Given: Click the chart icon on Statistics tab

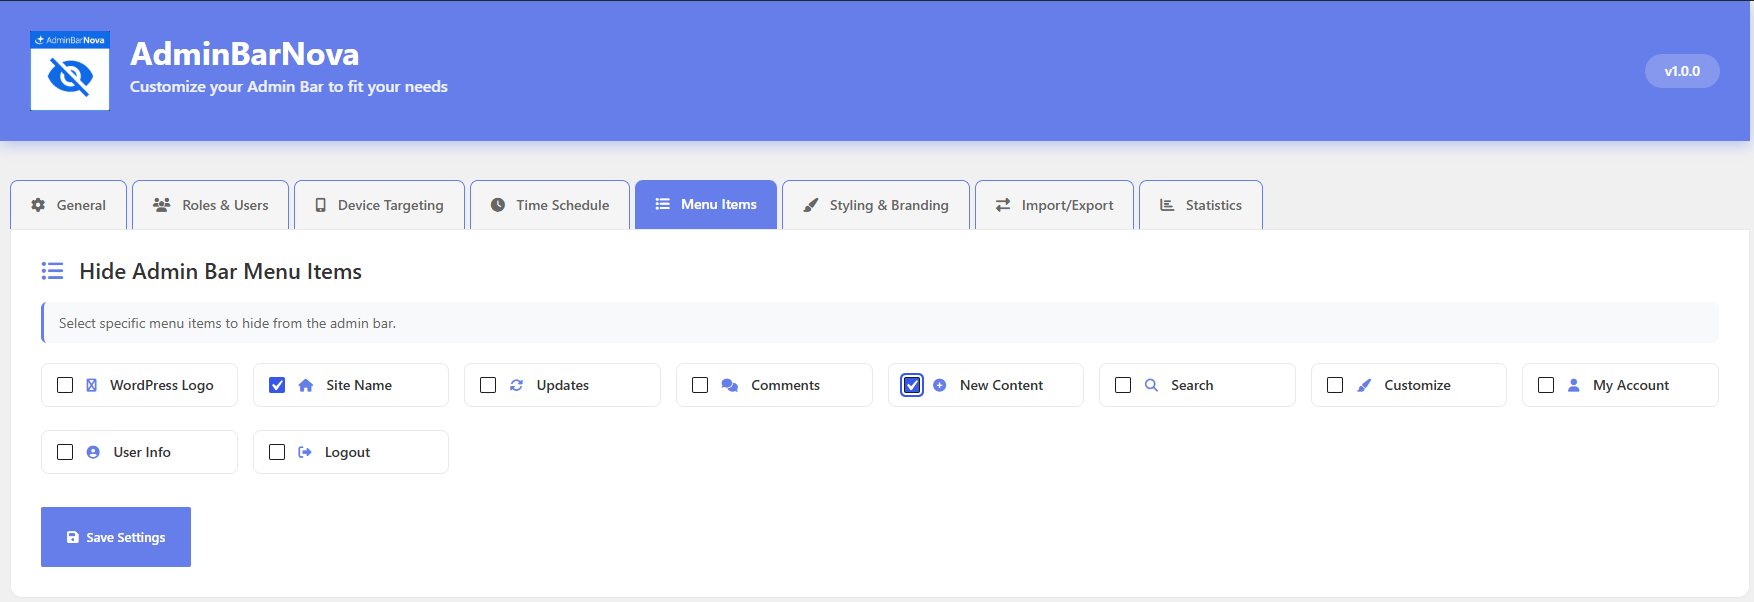Looking at the screenshot, I should point(1167,205).
